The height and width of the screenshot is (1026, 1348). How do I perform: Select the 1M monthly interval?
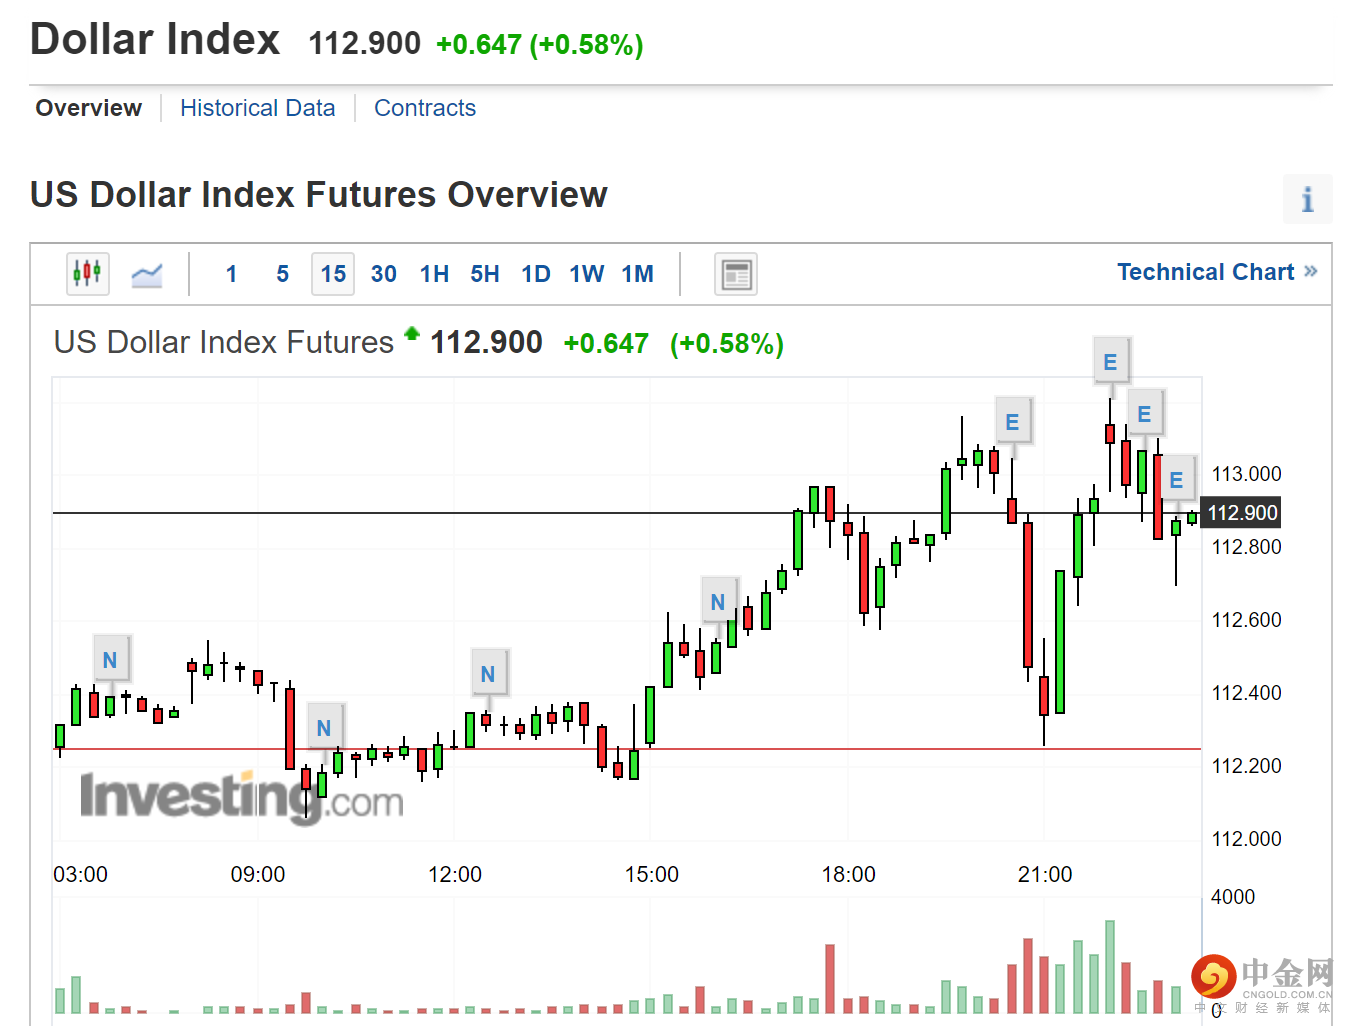click(x=638, y=274)
